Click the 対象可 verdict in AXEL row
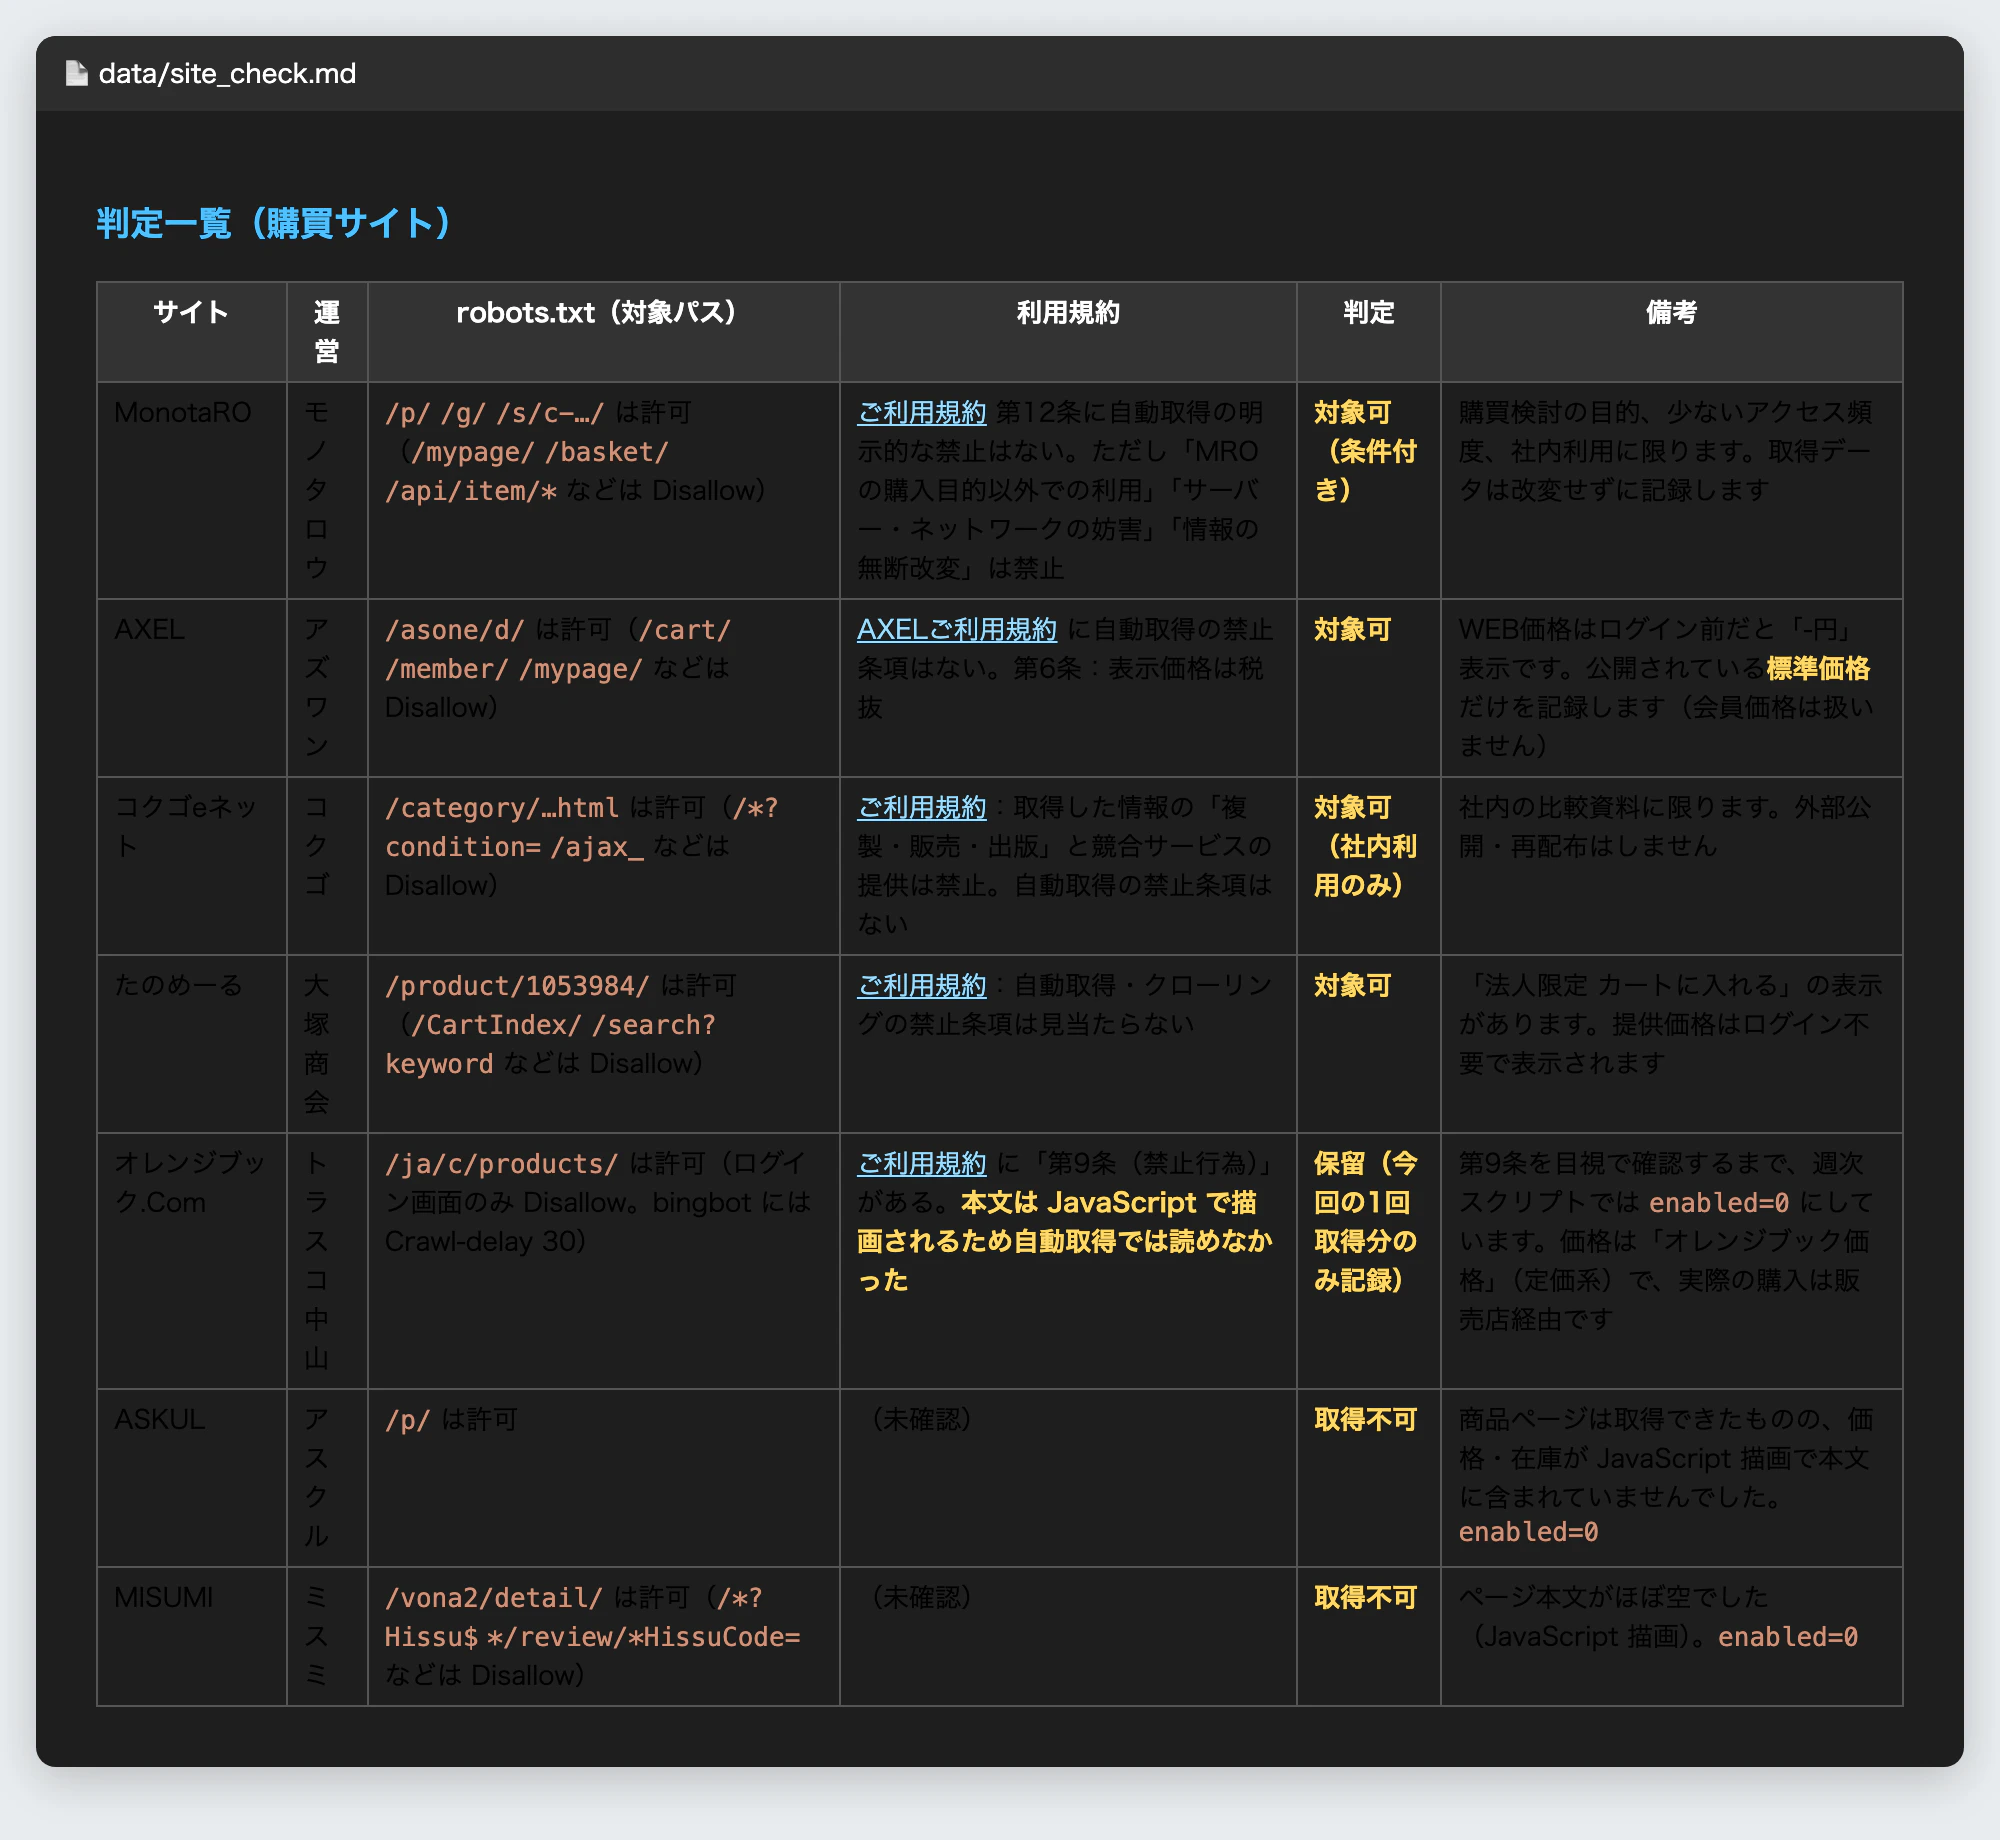 [1352, 629]
